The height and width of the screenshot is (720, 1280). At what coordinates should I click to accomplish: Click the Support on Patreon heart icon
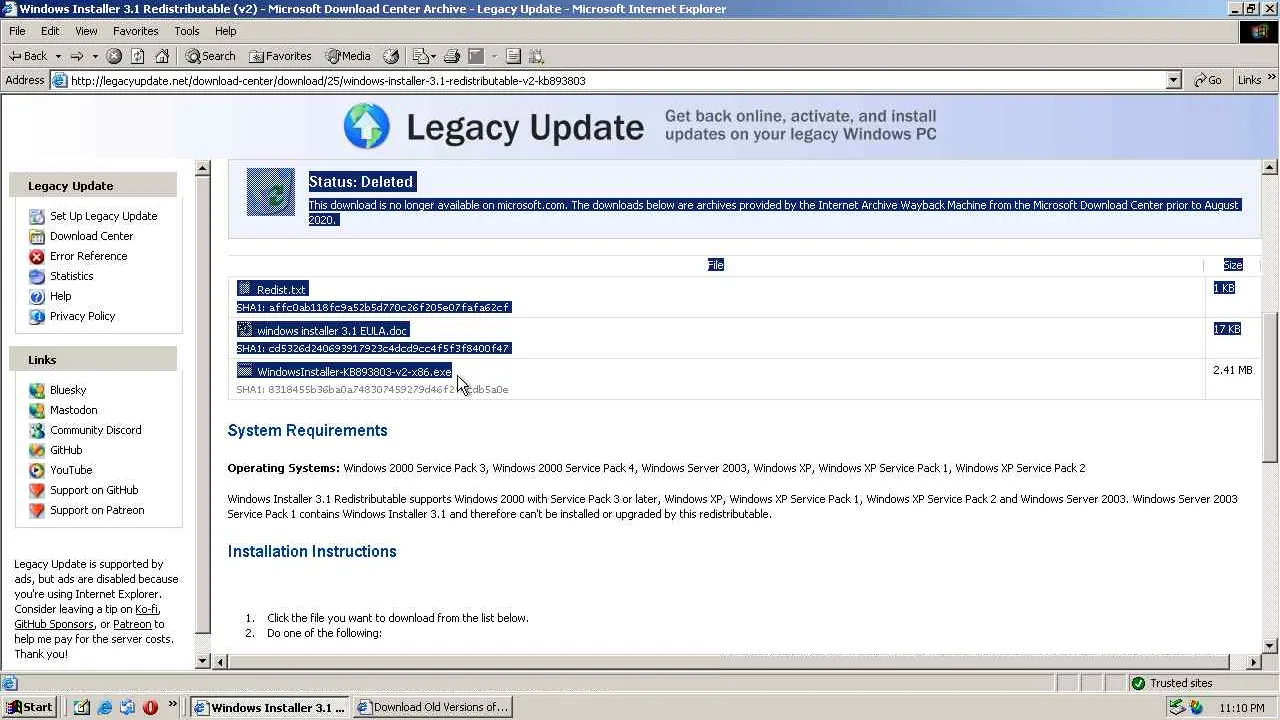(x=37, y=510)
